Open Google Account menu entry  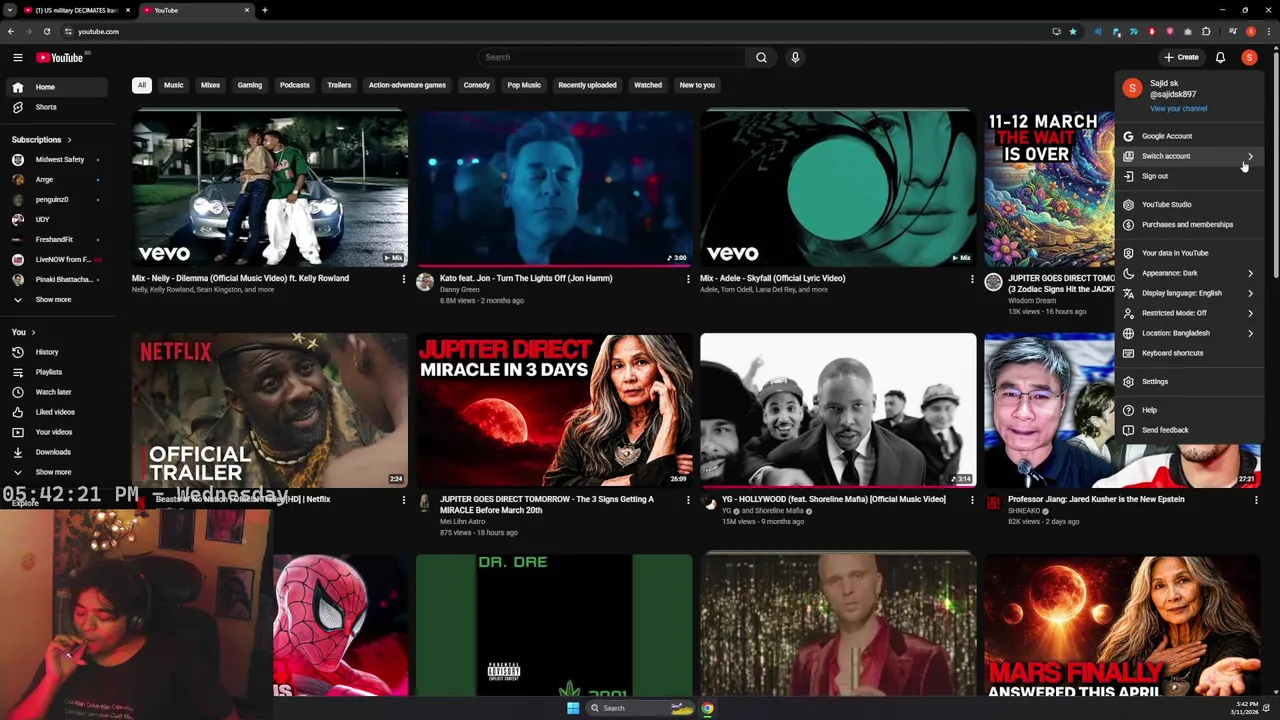[x=1189, y=136]
